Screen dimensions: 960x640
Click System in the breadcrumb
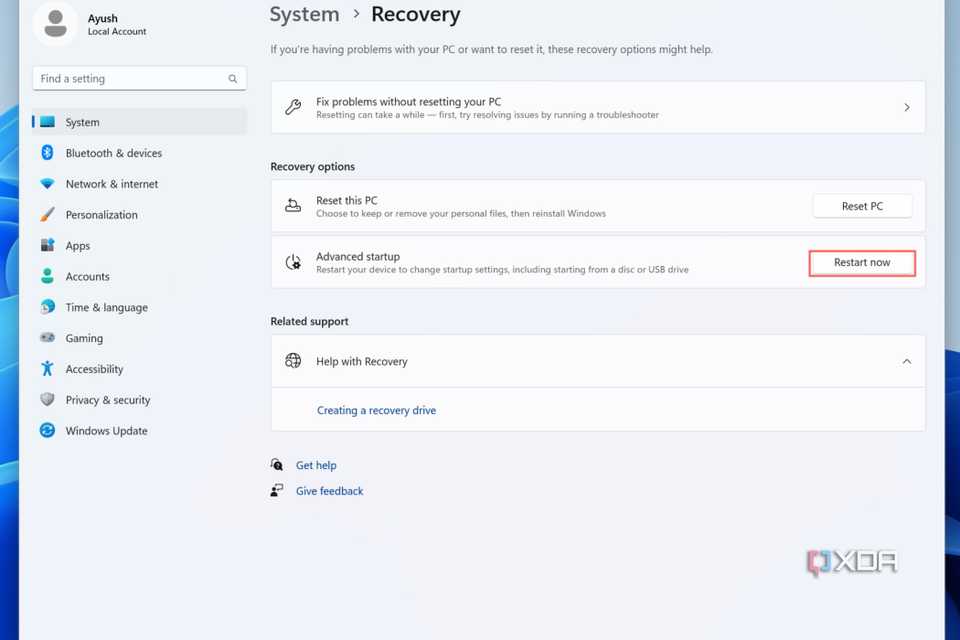click(x=304, y=14)
